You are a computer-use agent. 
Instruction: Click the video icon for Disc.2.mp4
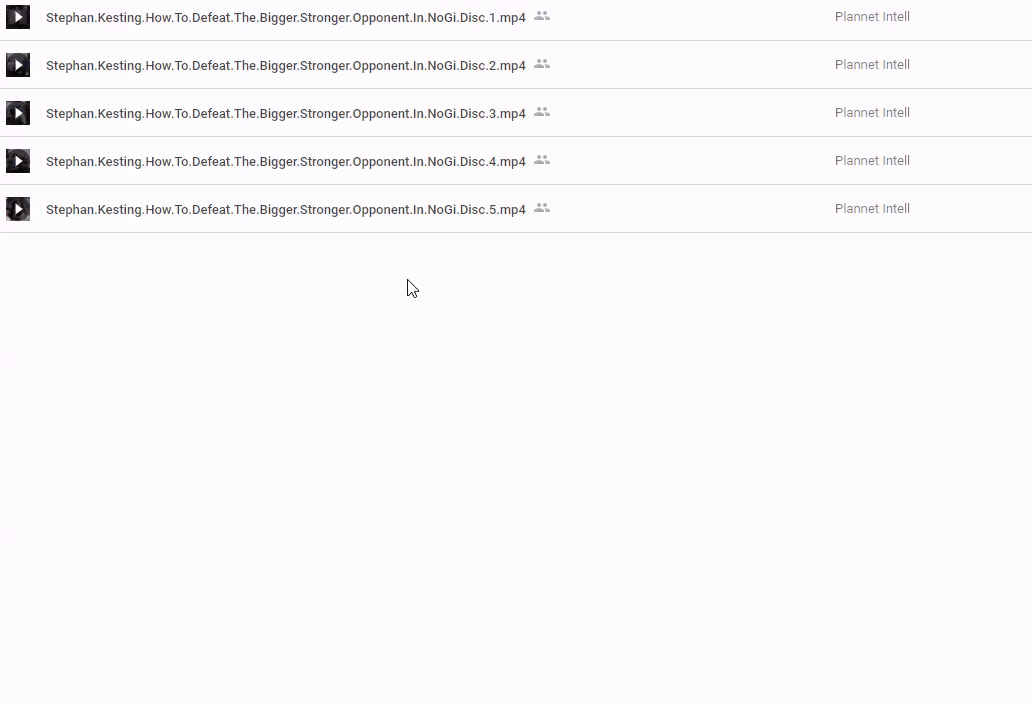pyautogui.click(x=18, y=65)
